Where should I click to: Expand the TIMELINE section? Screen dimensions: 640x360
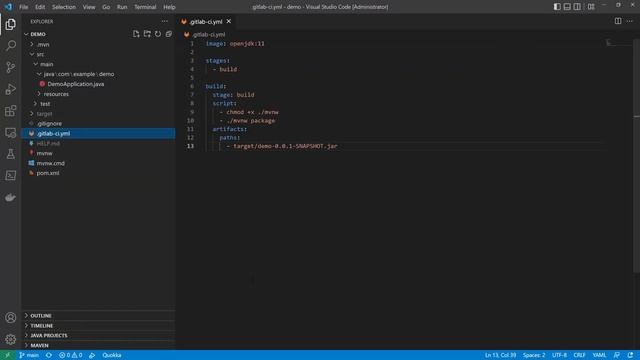98,326
